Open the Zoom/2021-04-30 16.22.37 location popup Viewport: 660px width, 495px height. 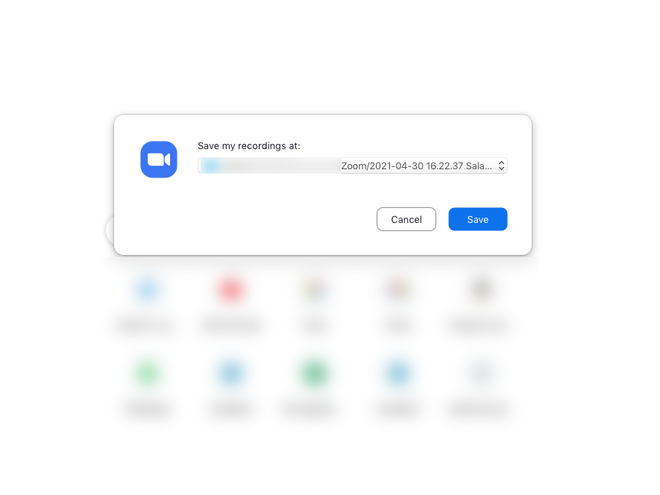pos(353,165)
